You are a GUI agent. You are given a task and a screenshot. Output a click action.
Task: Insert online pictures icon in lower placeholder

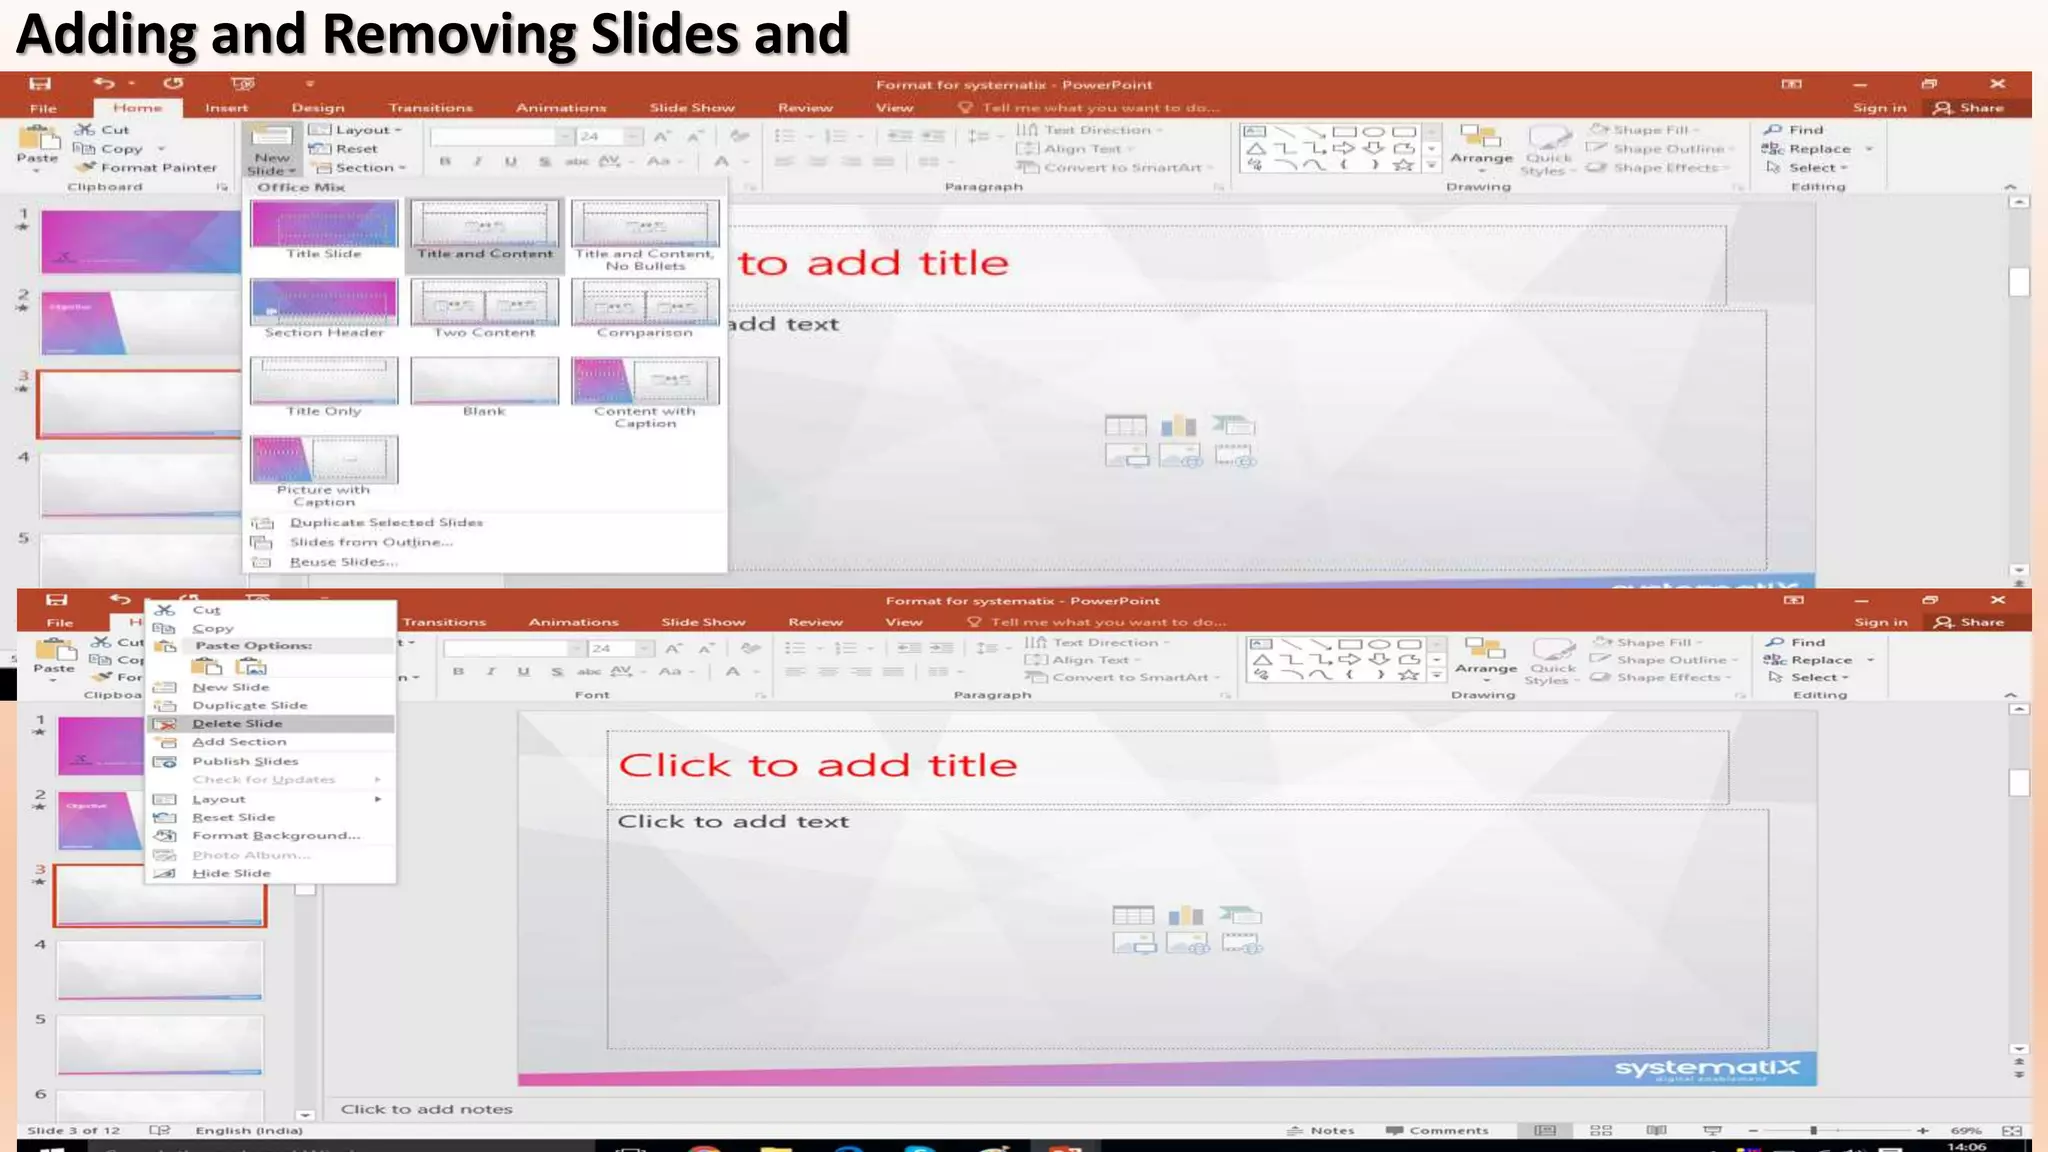pyautogui.click(x=1187, y=943)
